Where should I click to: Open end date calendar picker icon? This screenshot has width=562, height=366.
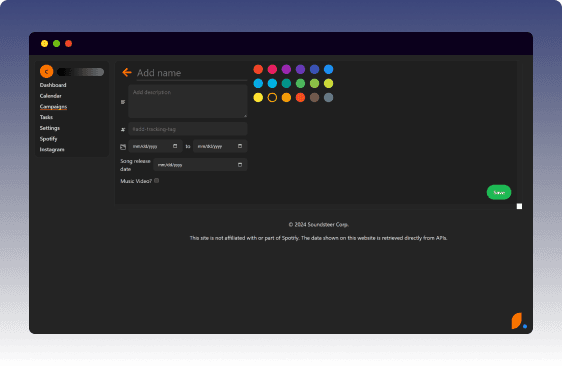click(240, 146)
